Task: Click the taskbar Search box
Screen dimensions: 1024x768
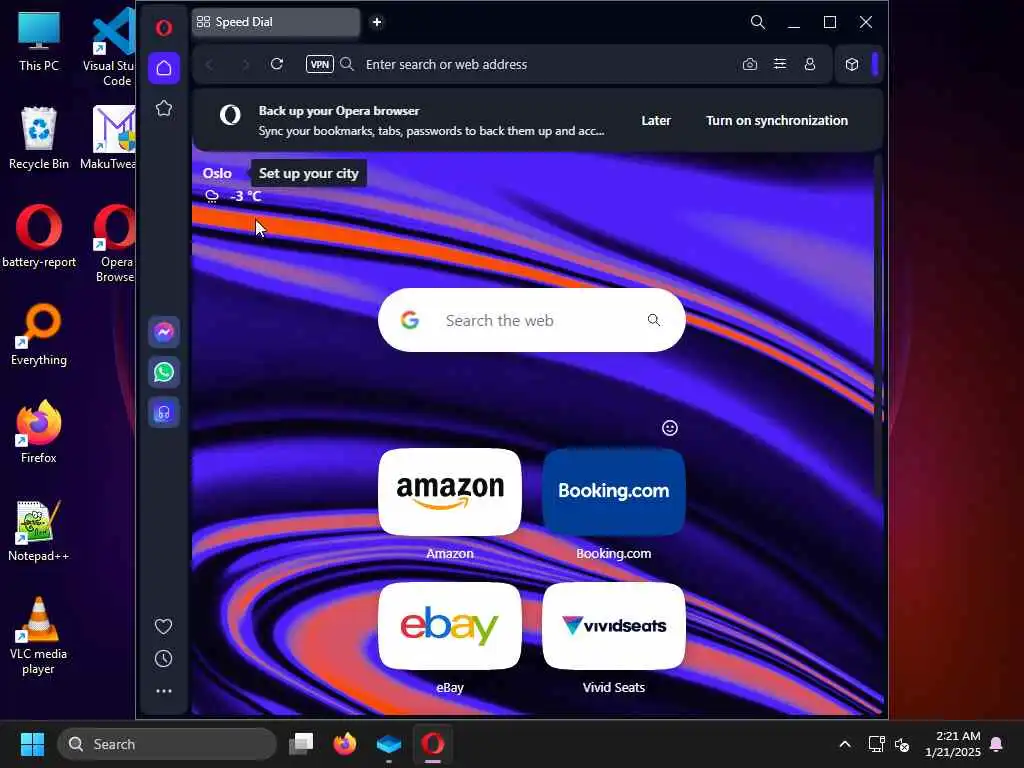Action: tap(167, 744)
